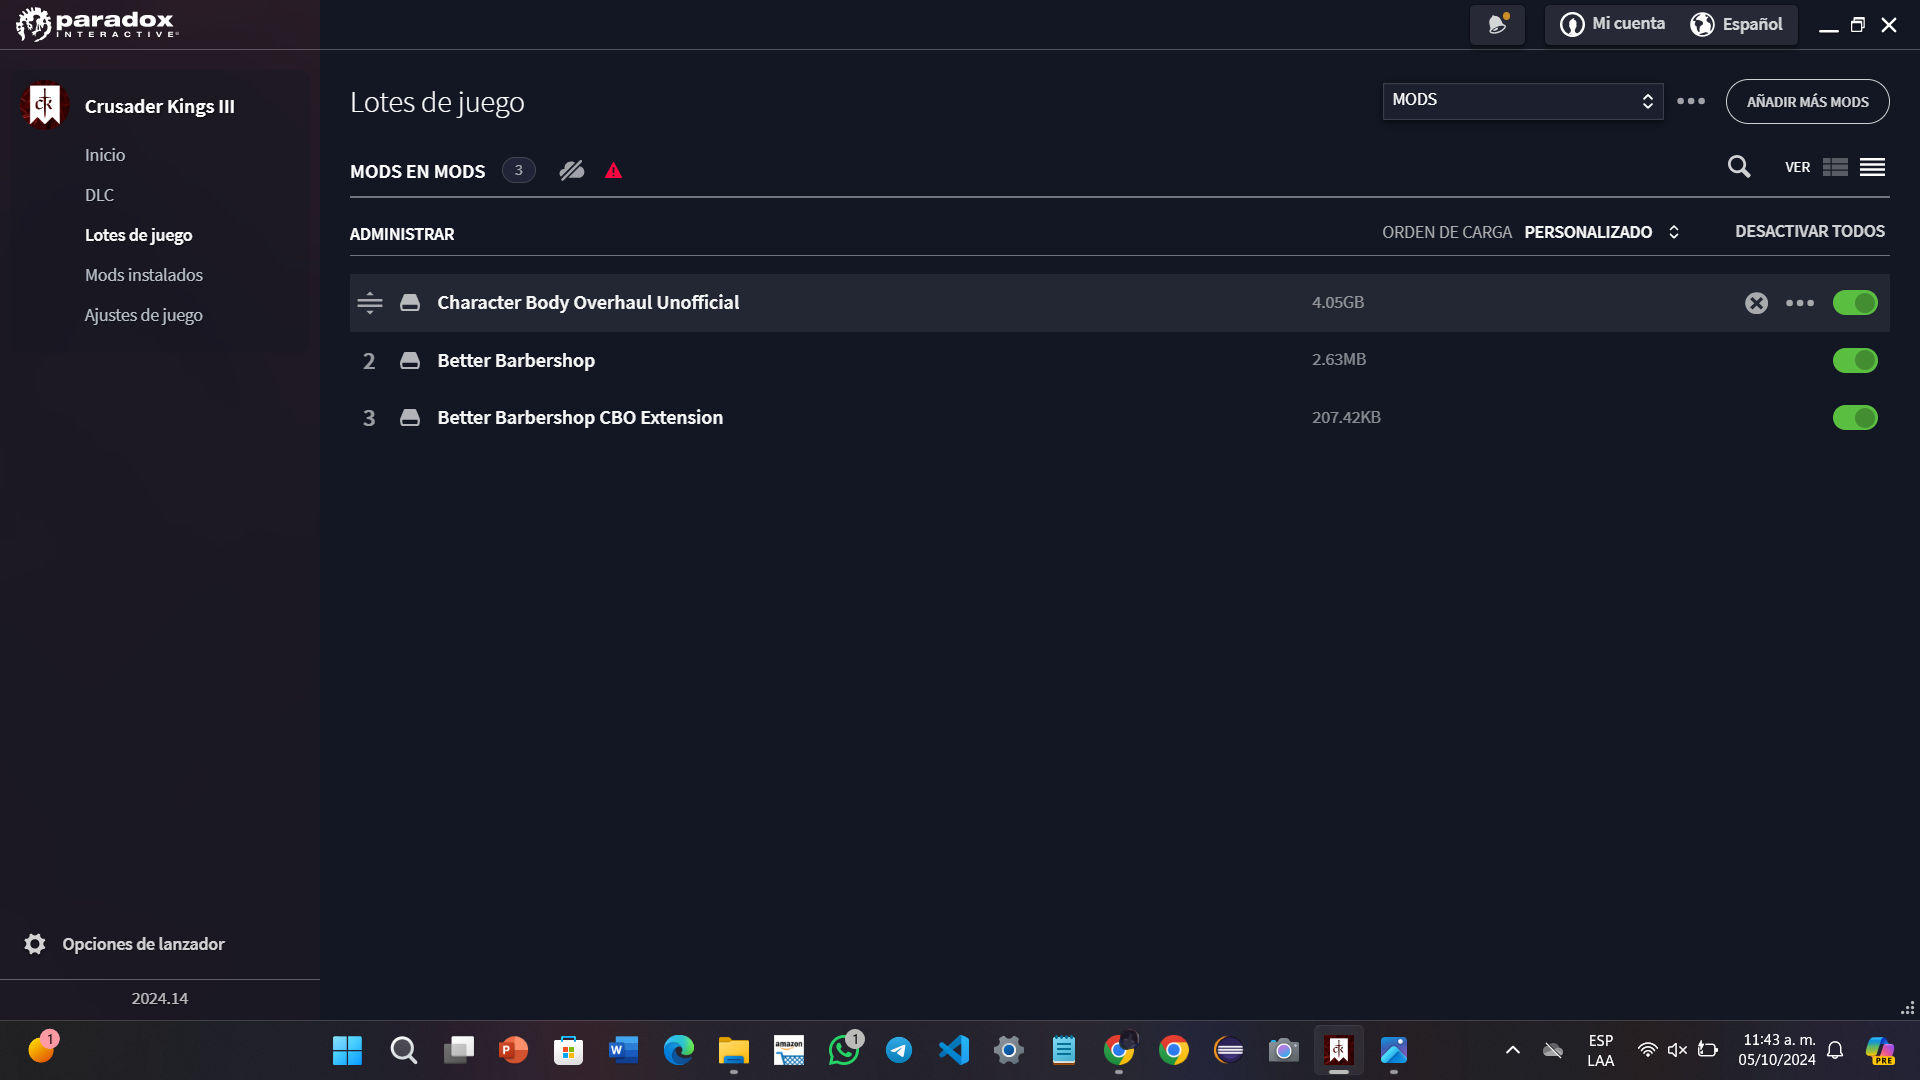Screen dimensions: 1920x1080
Task: Click Opciones de lanzador link
Action: click(x=143, y=944)
